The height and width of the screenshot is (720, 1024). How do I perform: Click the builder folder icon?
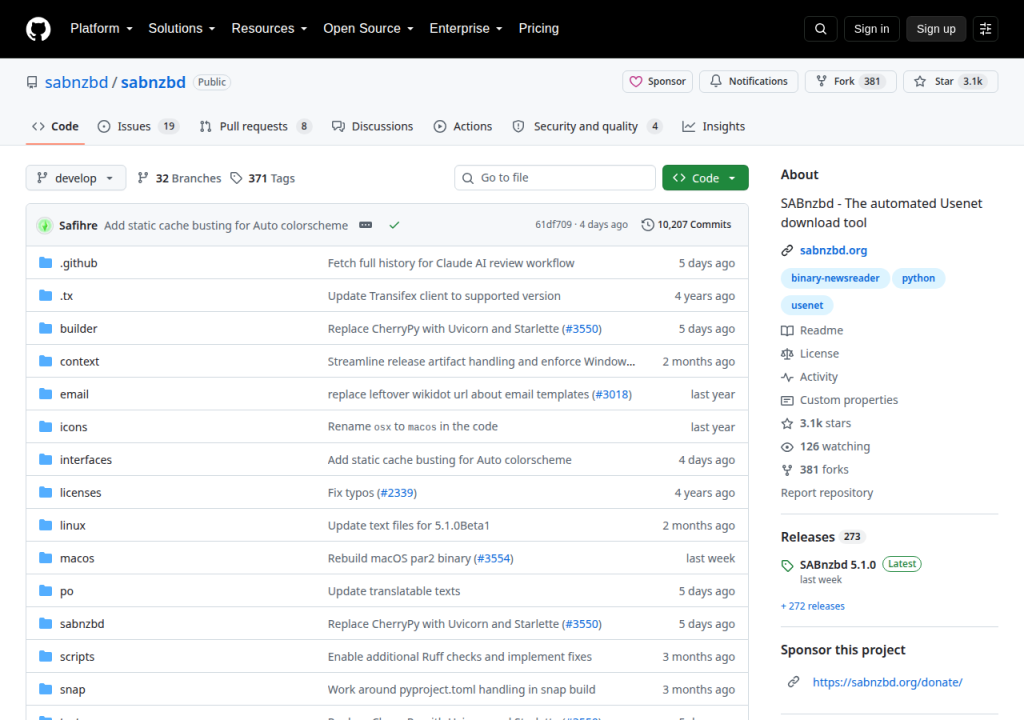coord(45,328)
